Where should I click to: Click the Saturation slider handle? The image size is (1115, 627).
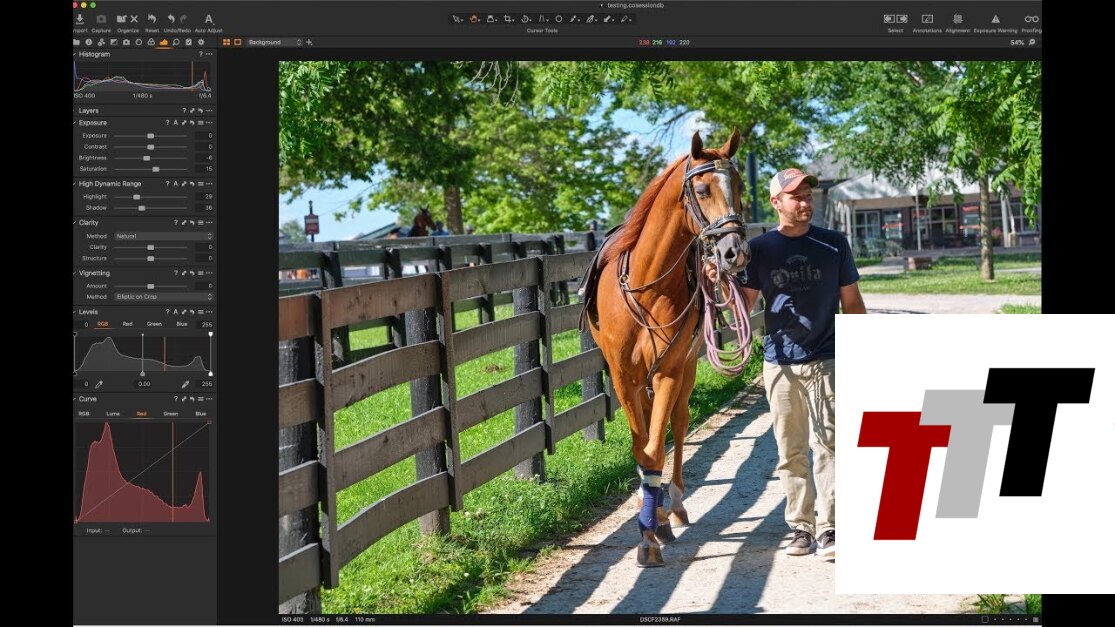(x=155, y=169)
